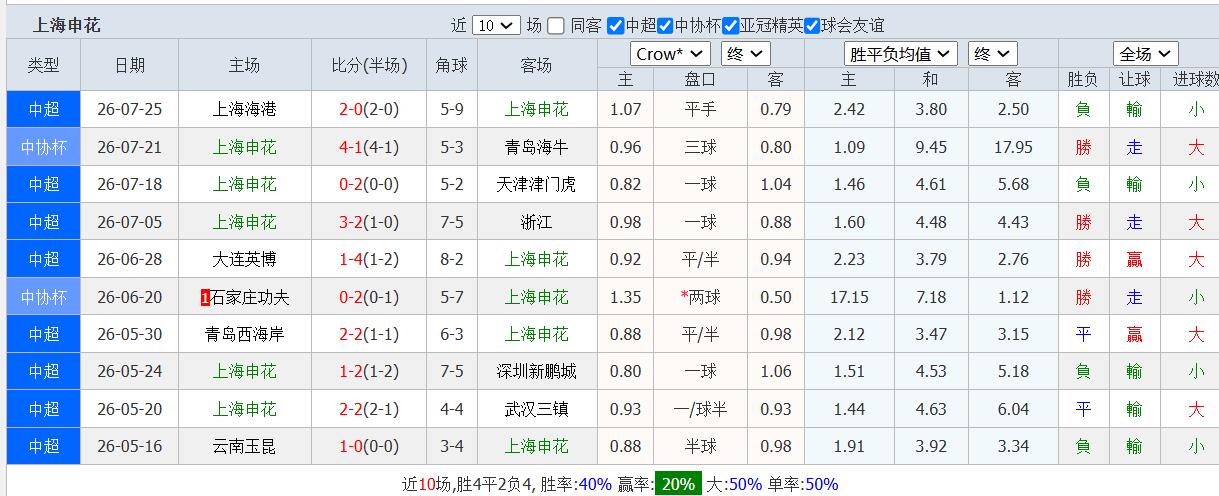Select away team 青岛海牛

point(537,147)
